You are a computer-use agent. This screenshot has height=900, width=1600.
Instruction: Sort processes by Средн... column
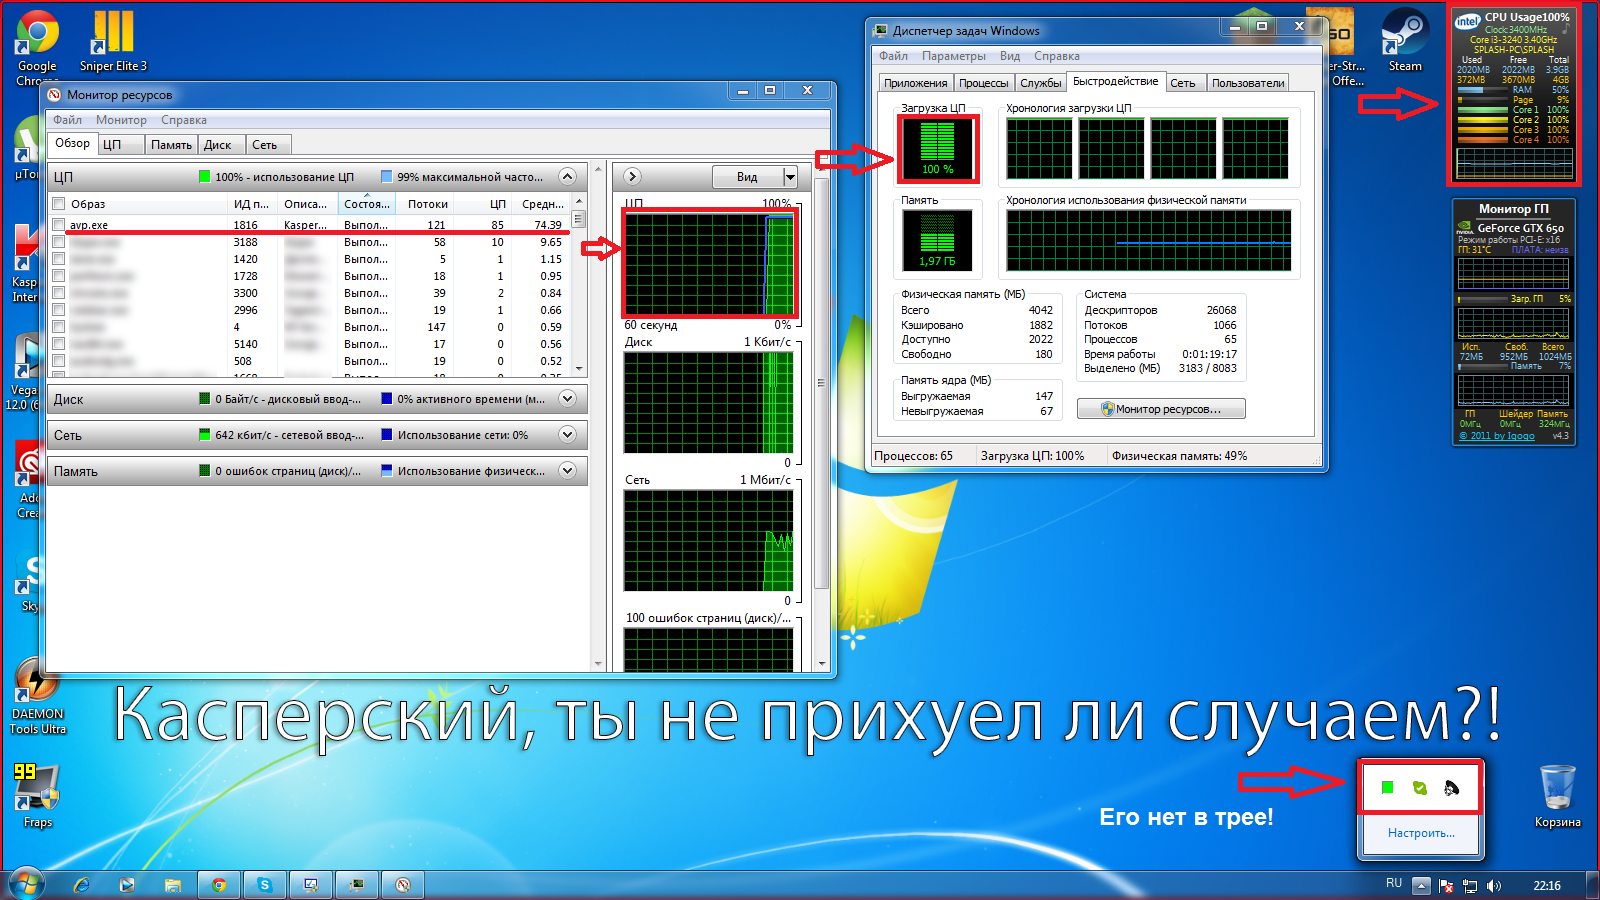(x=542, y=204)
